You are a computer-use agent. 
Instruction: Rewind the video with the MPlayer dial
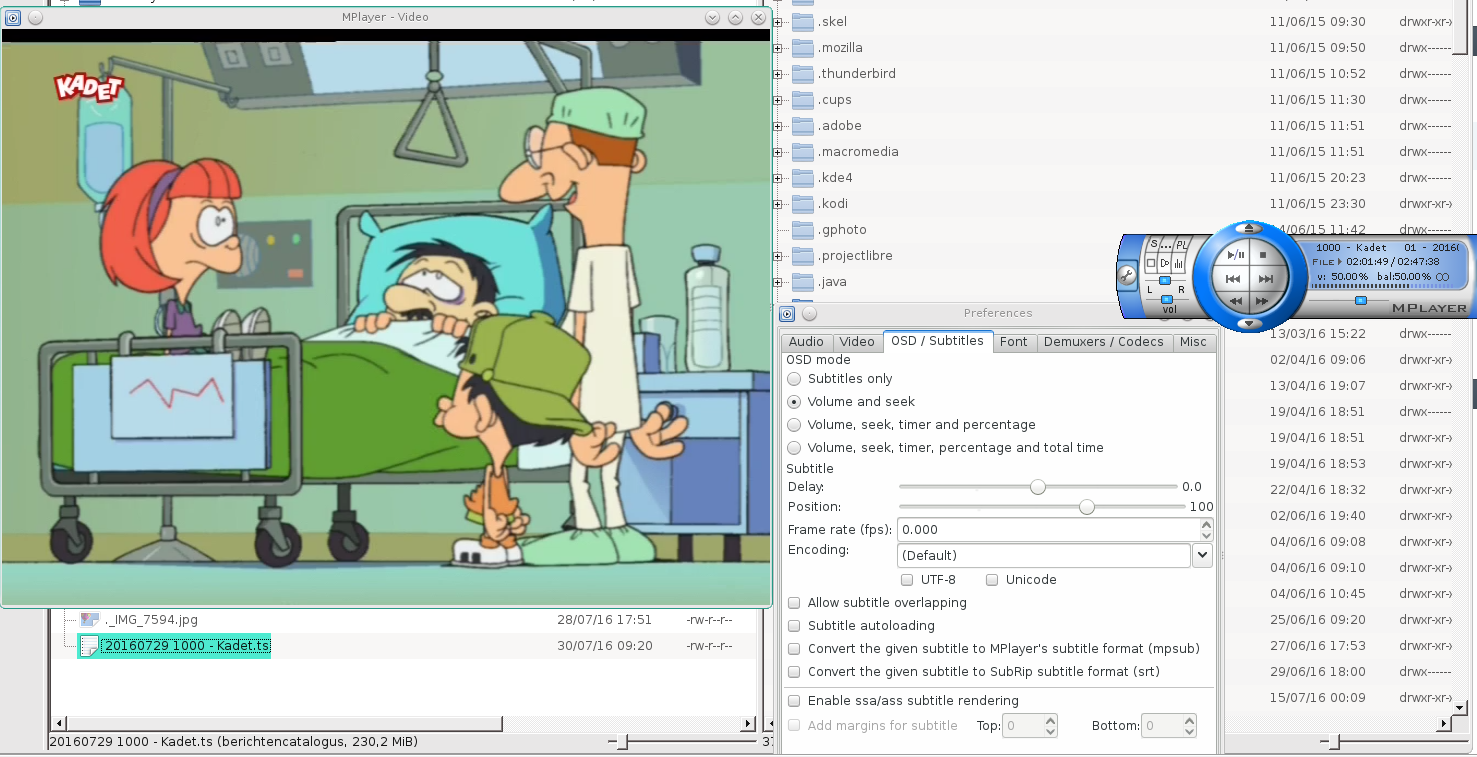(1236, 301)
